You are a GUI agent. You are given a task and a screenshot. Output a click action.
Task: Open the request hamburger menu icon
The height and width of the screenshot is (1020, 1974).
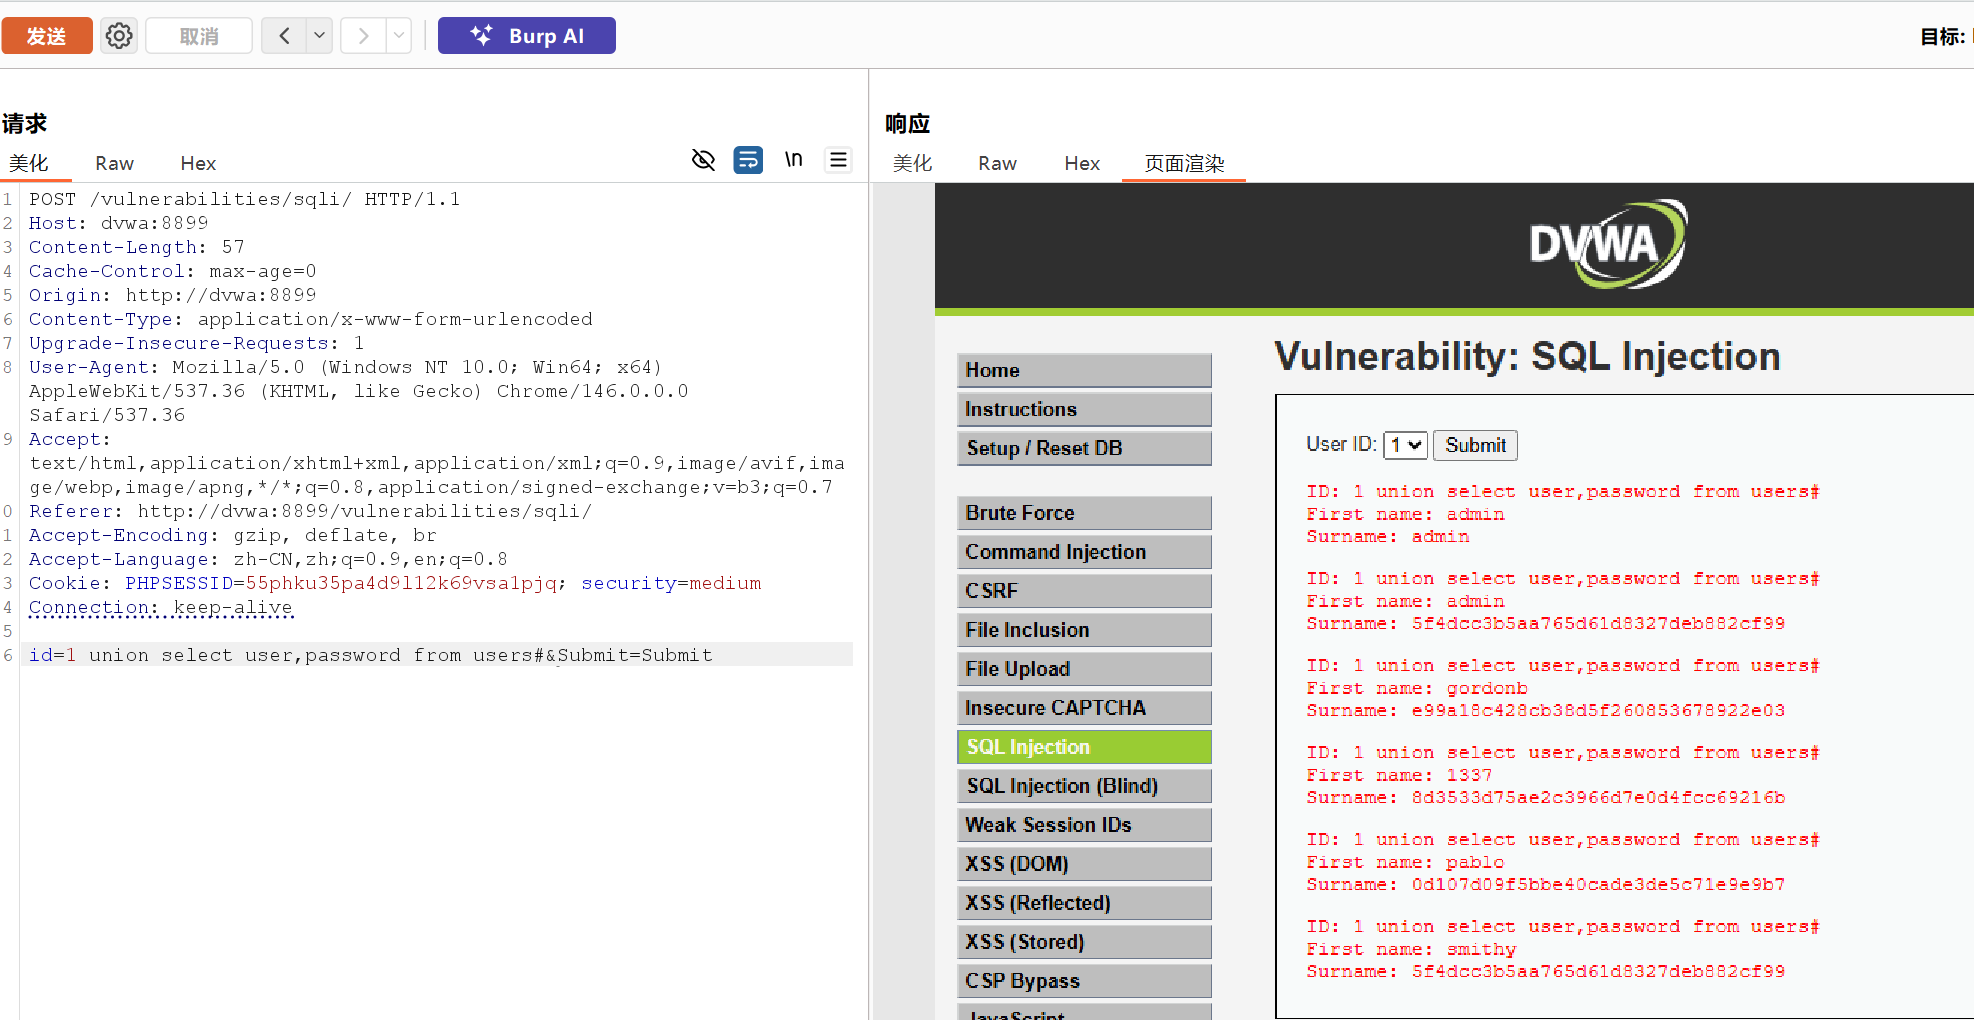[x=838, y=160]
